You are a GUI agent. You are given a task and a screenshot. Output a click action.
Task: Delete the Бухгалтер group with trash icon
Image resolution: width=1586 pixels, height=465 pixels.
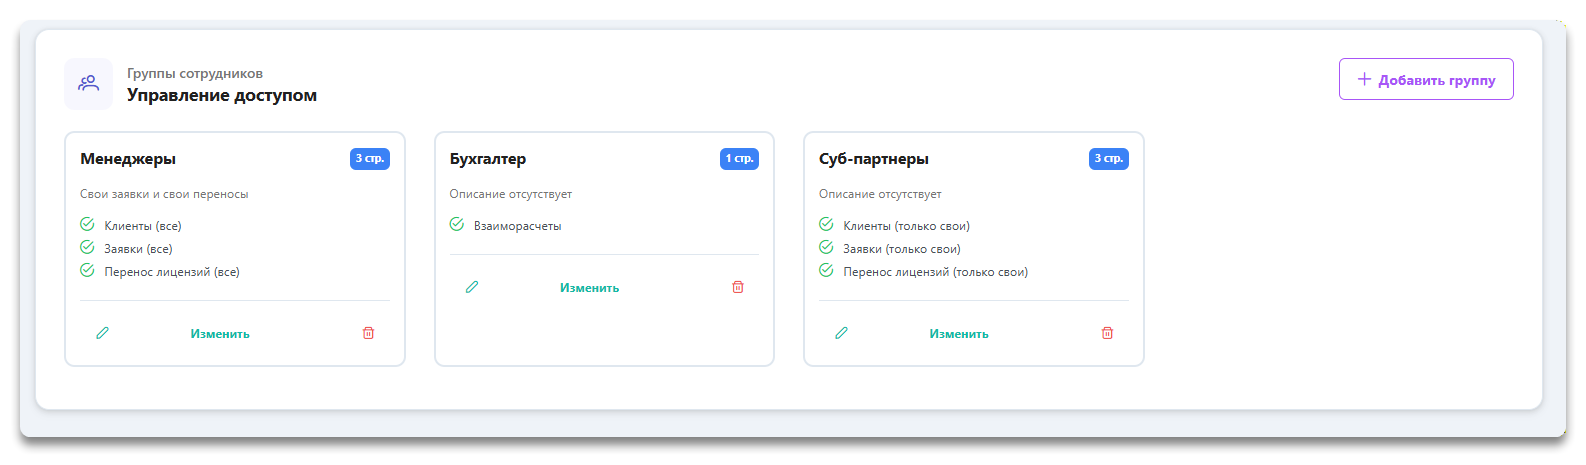coord(738,287)
